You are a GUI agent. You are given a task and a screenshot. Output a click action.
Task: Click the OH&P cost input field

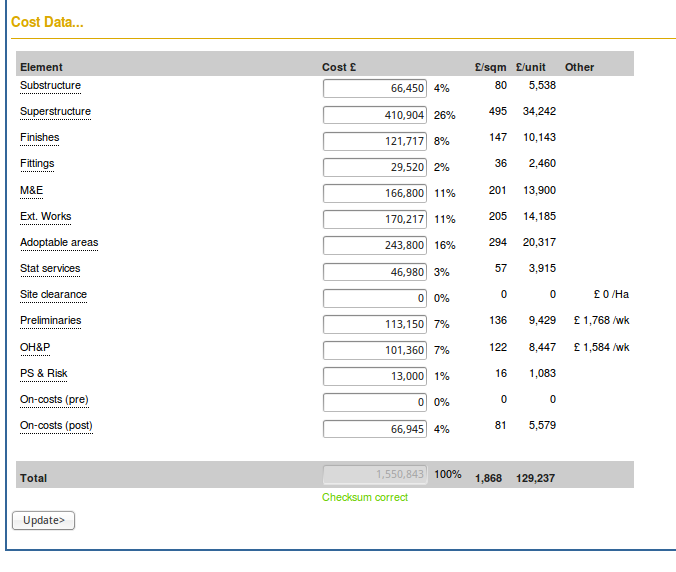click(375, 350)
